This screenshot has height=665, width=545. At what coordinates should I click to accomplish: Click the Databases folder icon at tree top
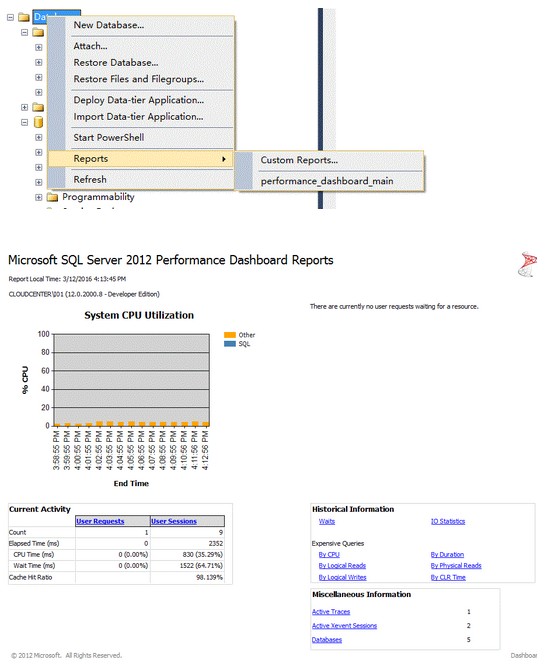click(x=24, y=17)
